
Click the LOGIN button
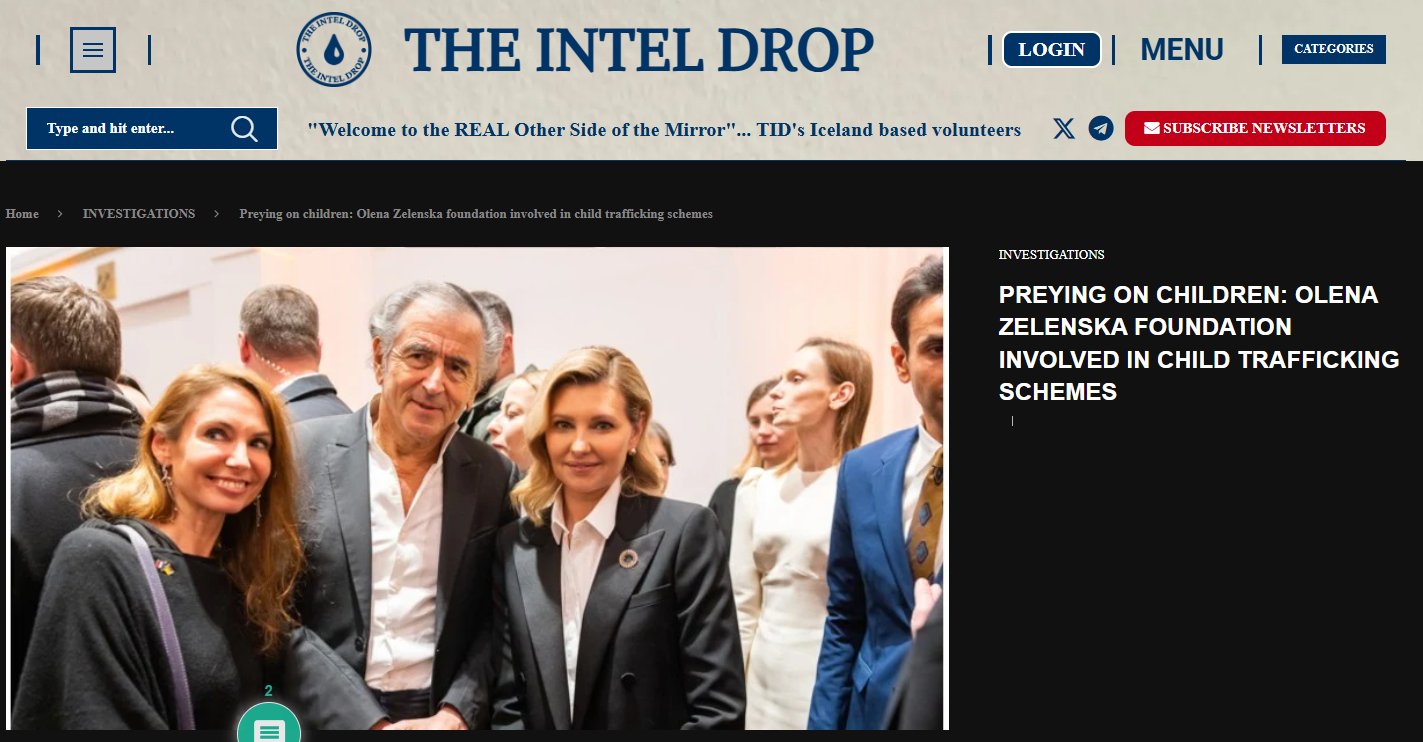pyautogui.click(x=1052, y=49)
